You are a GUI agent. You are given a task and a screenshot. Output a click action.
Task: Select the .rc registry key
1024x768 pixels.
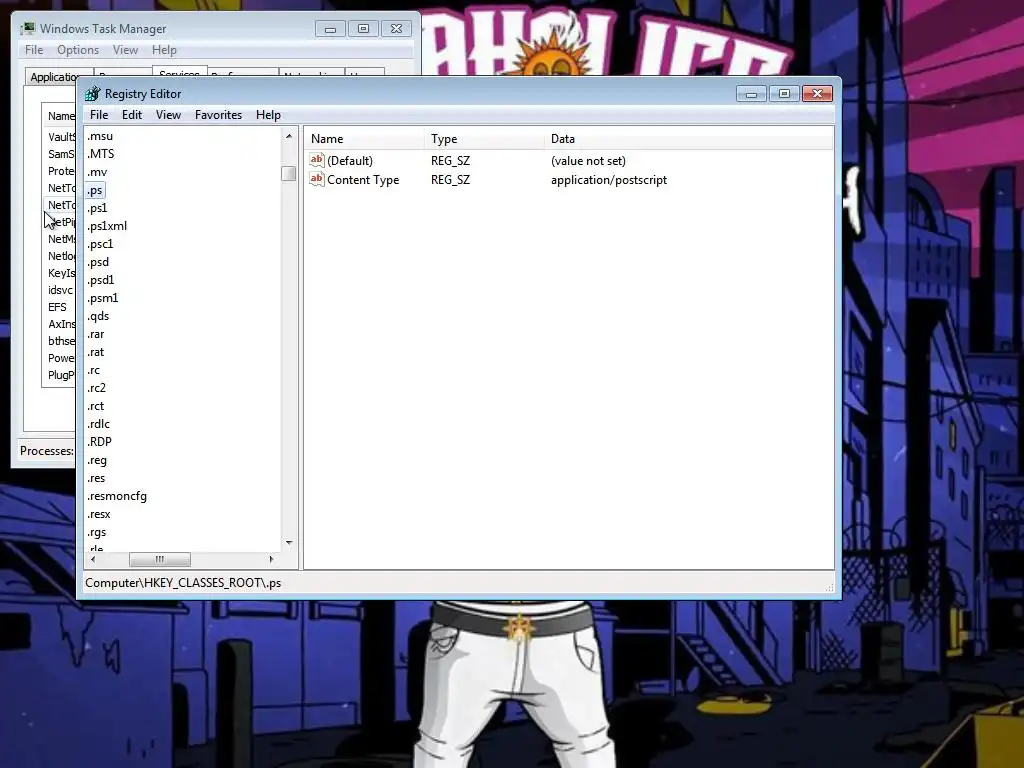click(x=93, y=370)
